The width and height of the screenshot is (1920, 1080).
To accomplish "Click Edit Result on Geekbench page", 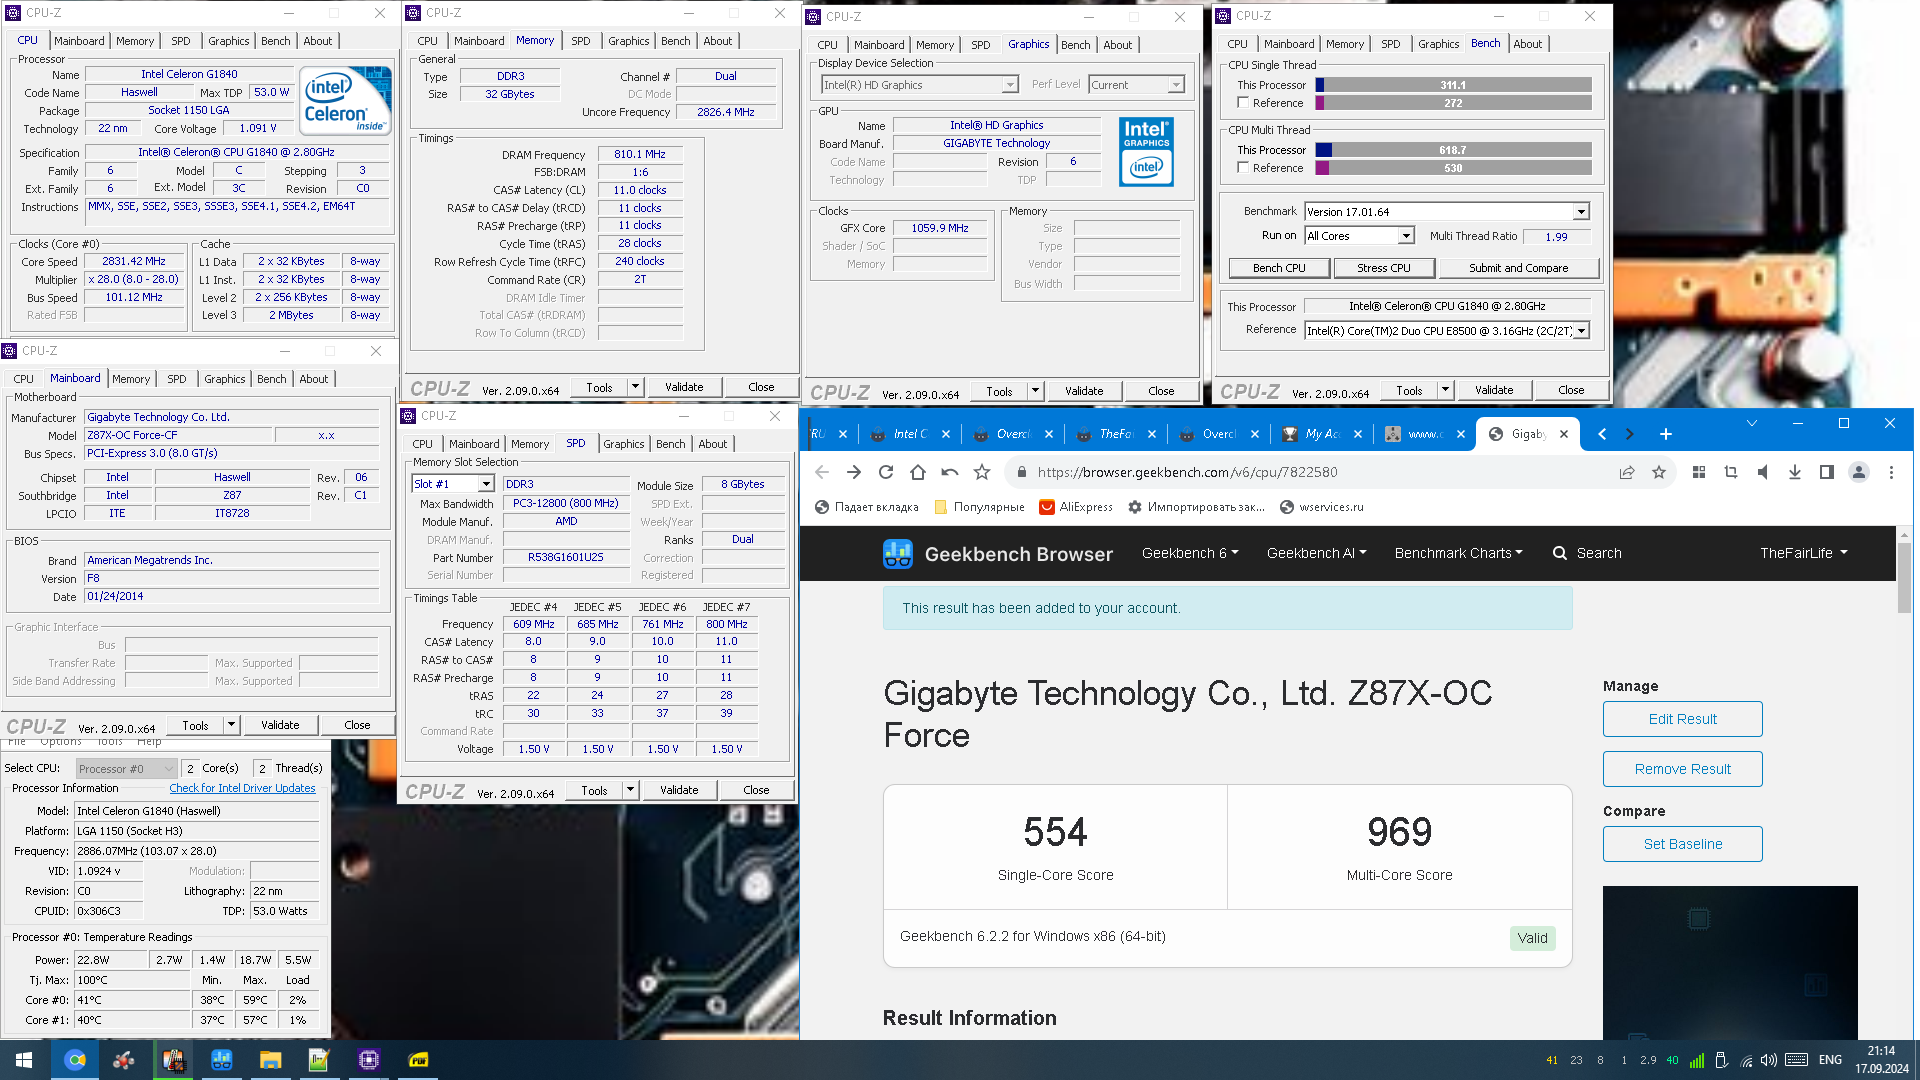I will [x=1682, y=719].
